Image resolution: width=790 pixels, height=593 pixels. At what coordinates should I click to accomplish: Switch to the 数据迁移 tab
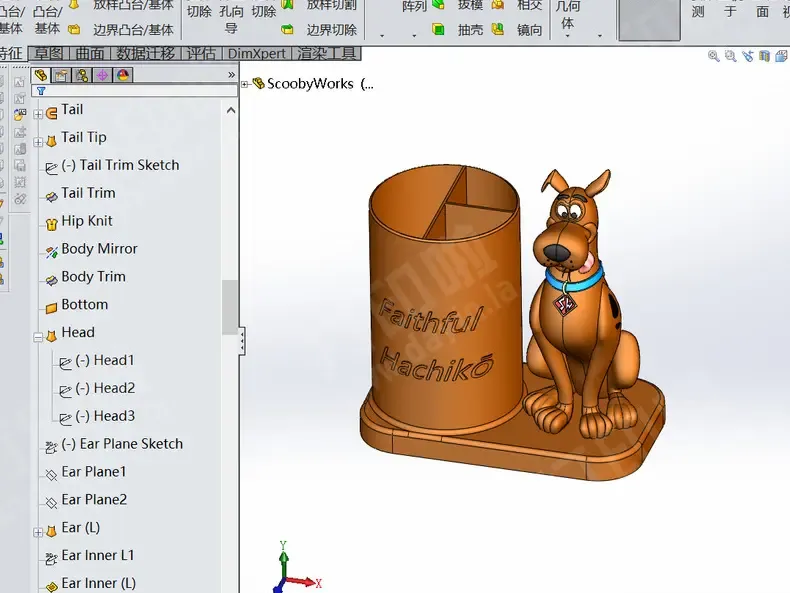(146, 53)
